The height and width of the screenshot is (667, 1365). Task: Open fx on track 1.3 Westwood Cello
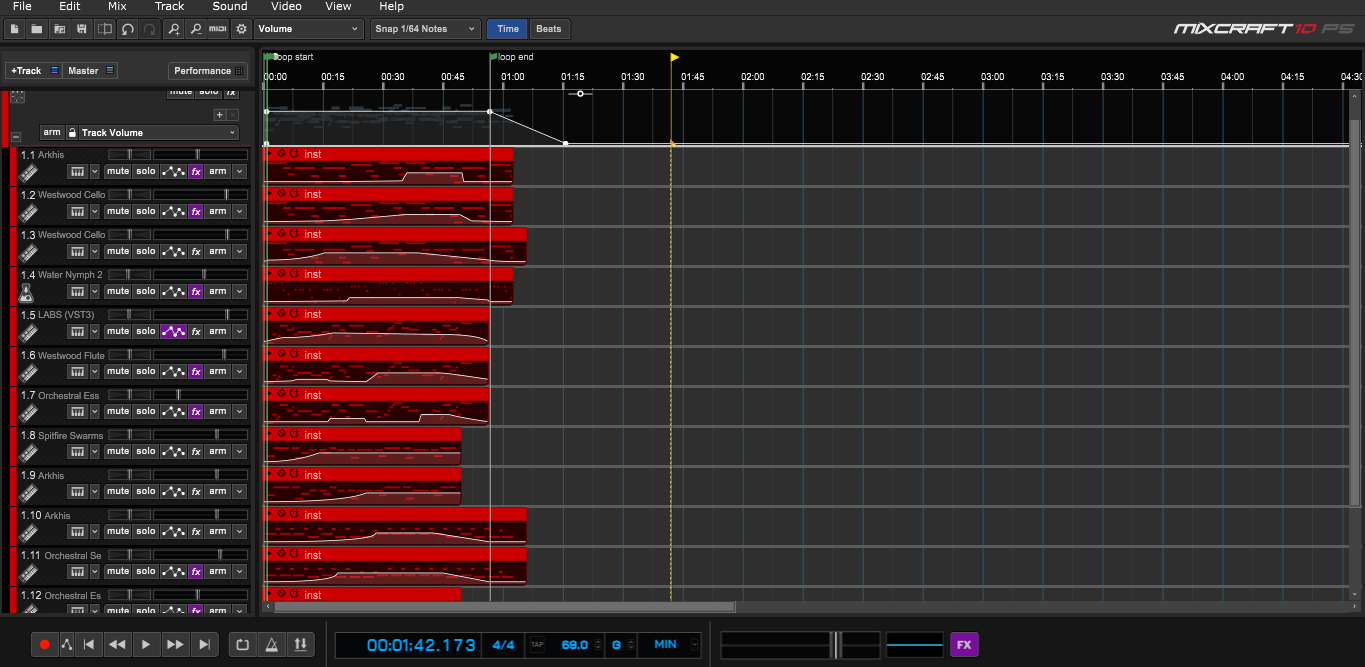(196, 251)
